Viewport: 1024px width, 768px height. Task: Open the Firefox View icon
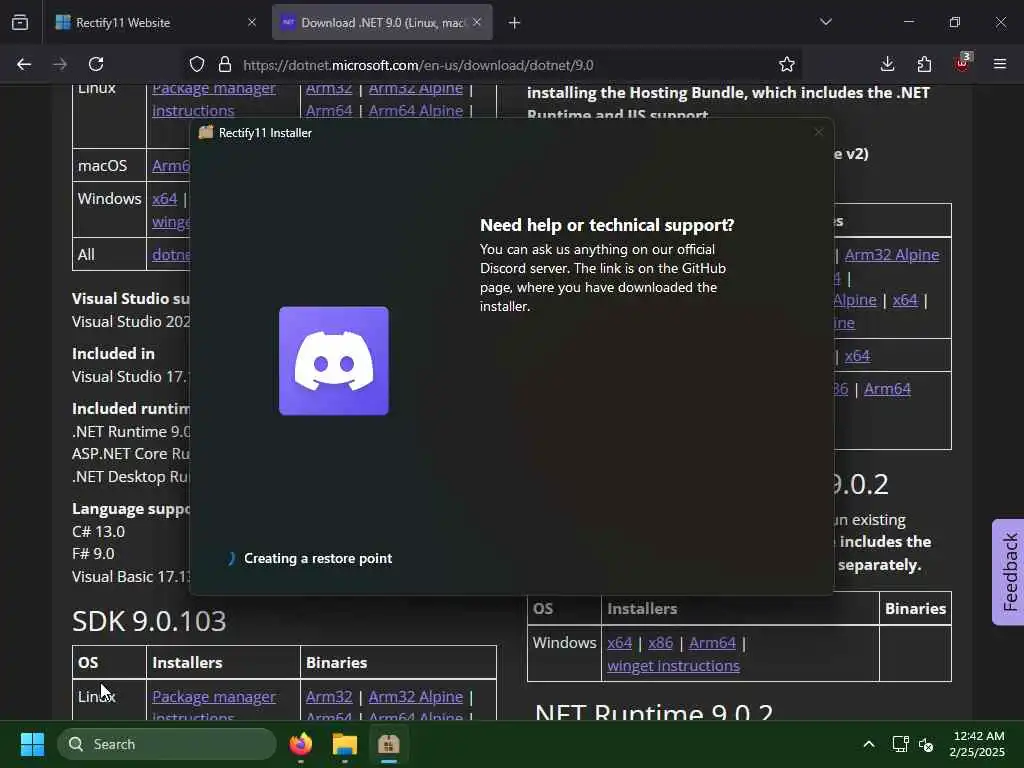pos(20,22)
